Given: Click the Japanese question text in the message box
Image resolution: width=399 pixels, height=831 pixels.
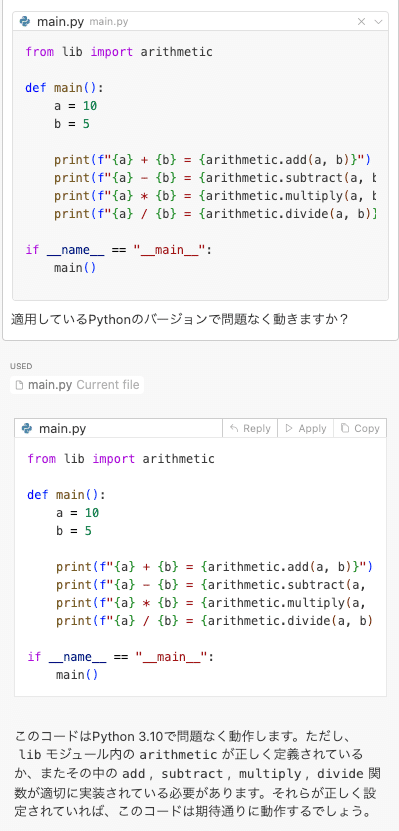Looking at the screenshot, I should click(x=180, y=320).
